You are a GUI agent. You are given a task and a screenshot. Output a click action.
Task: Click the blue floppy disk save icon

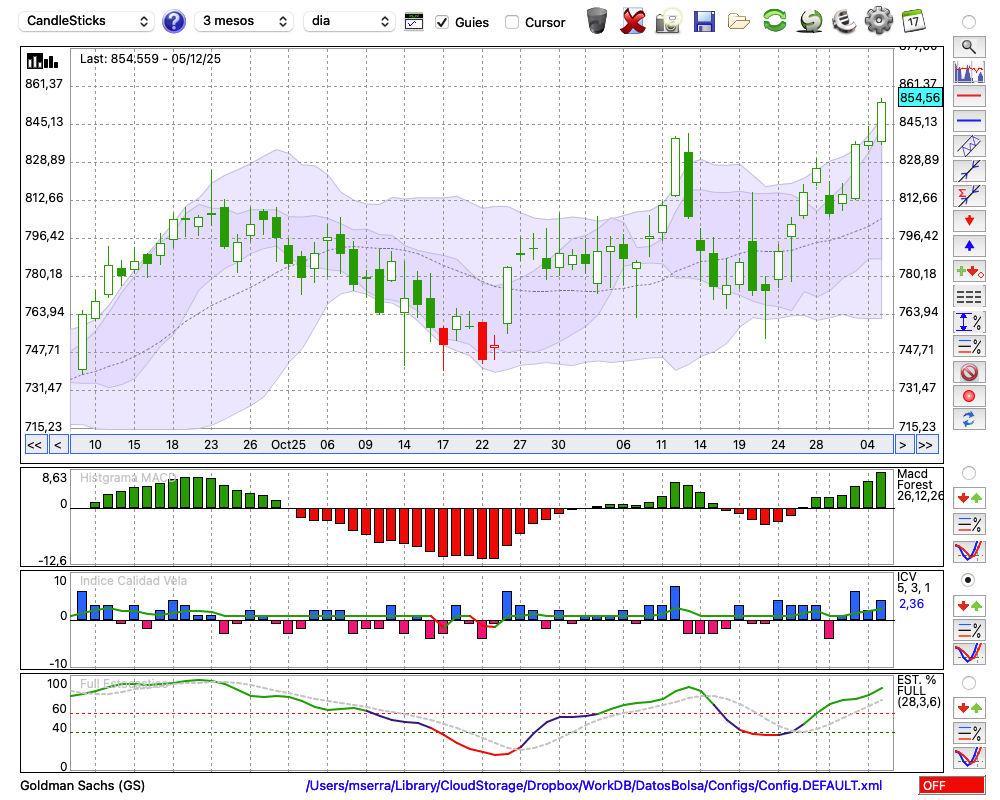704,21
